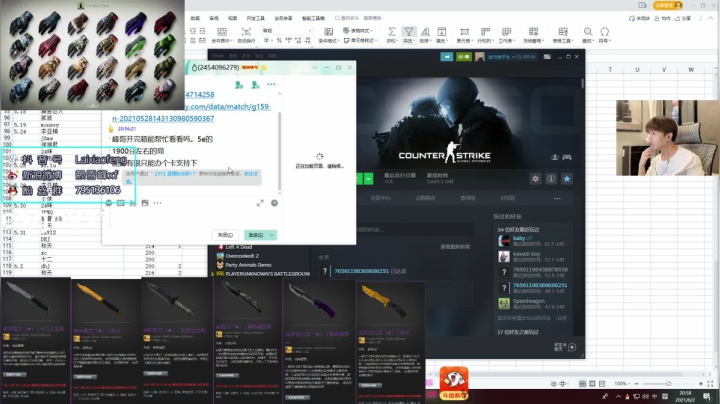Click the Share button in spreadsheet header
Viewport: 720px width, 404px height.
[683, 18]
